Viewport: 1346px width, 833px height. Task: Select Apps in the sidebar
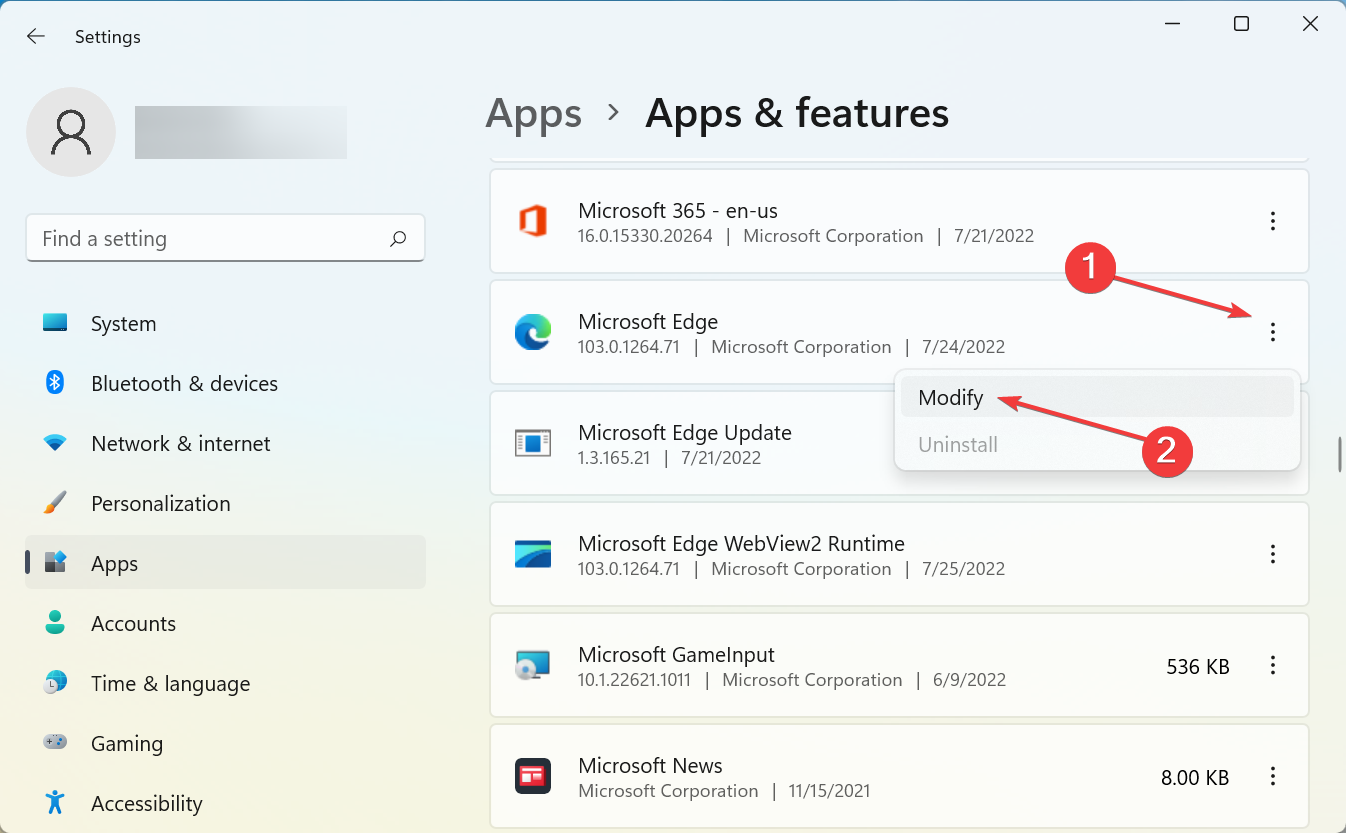pos(225,564)
